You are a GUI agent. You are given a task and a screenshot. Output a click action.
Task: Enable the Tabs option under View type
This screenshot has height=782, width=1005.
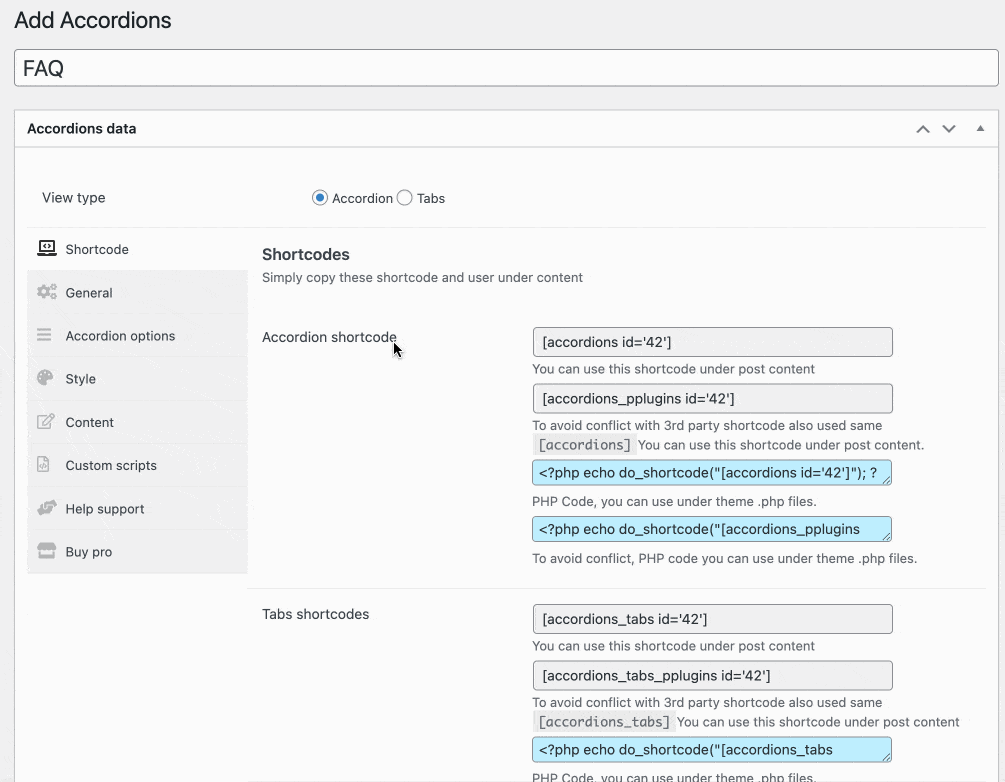(404, 197)
